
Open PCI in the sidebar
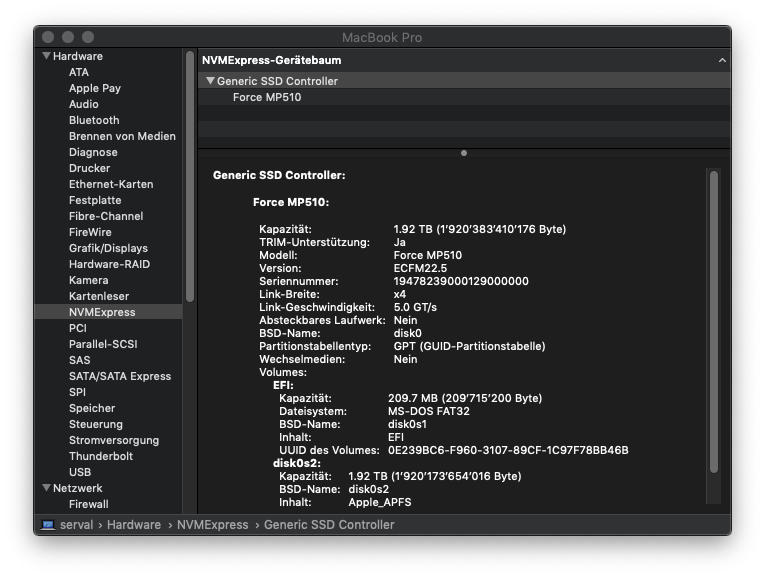pyautogui.click(x=78, y=328)
